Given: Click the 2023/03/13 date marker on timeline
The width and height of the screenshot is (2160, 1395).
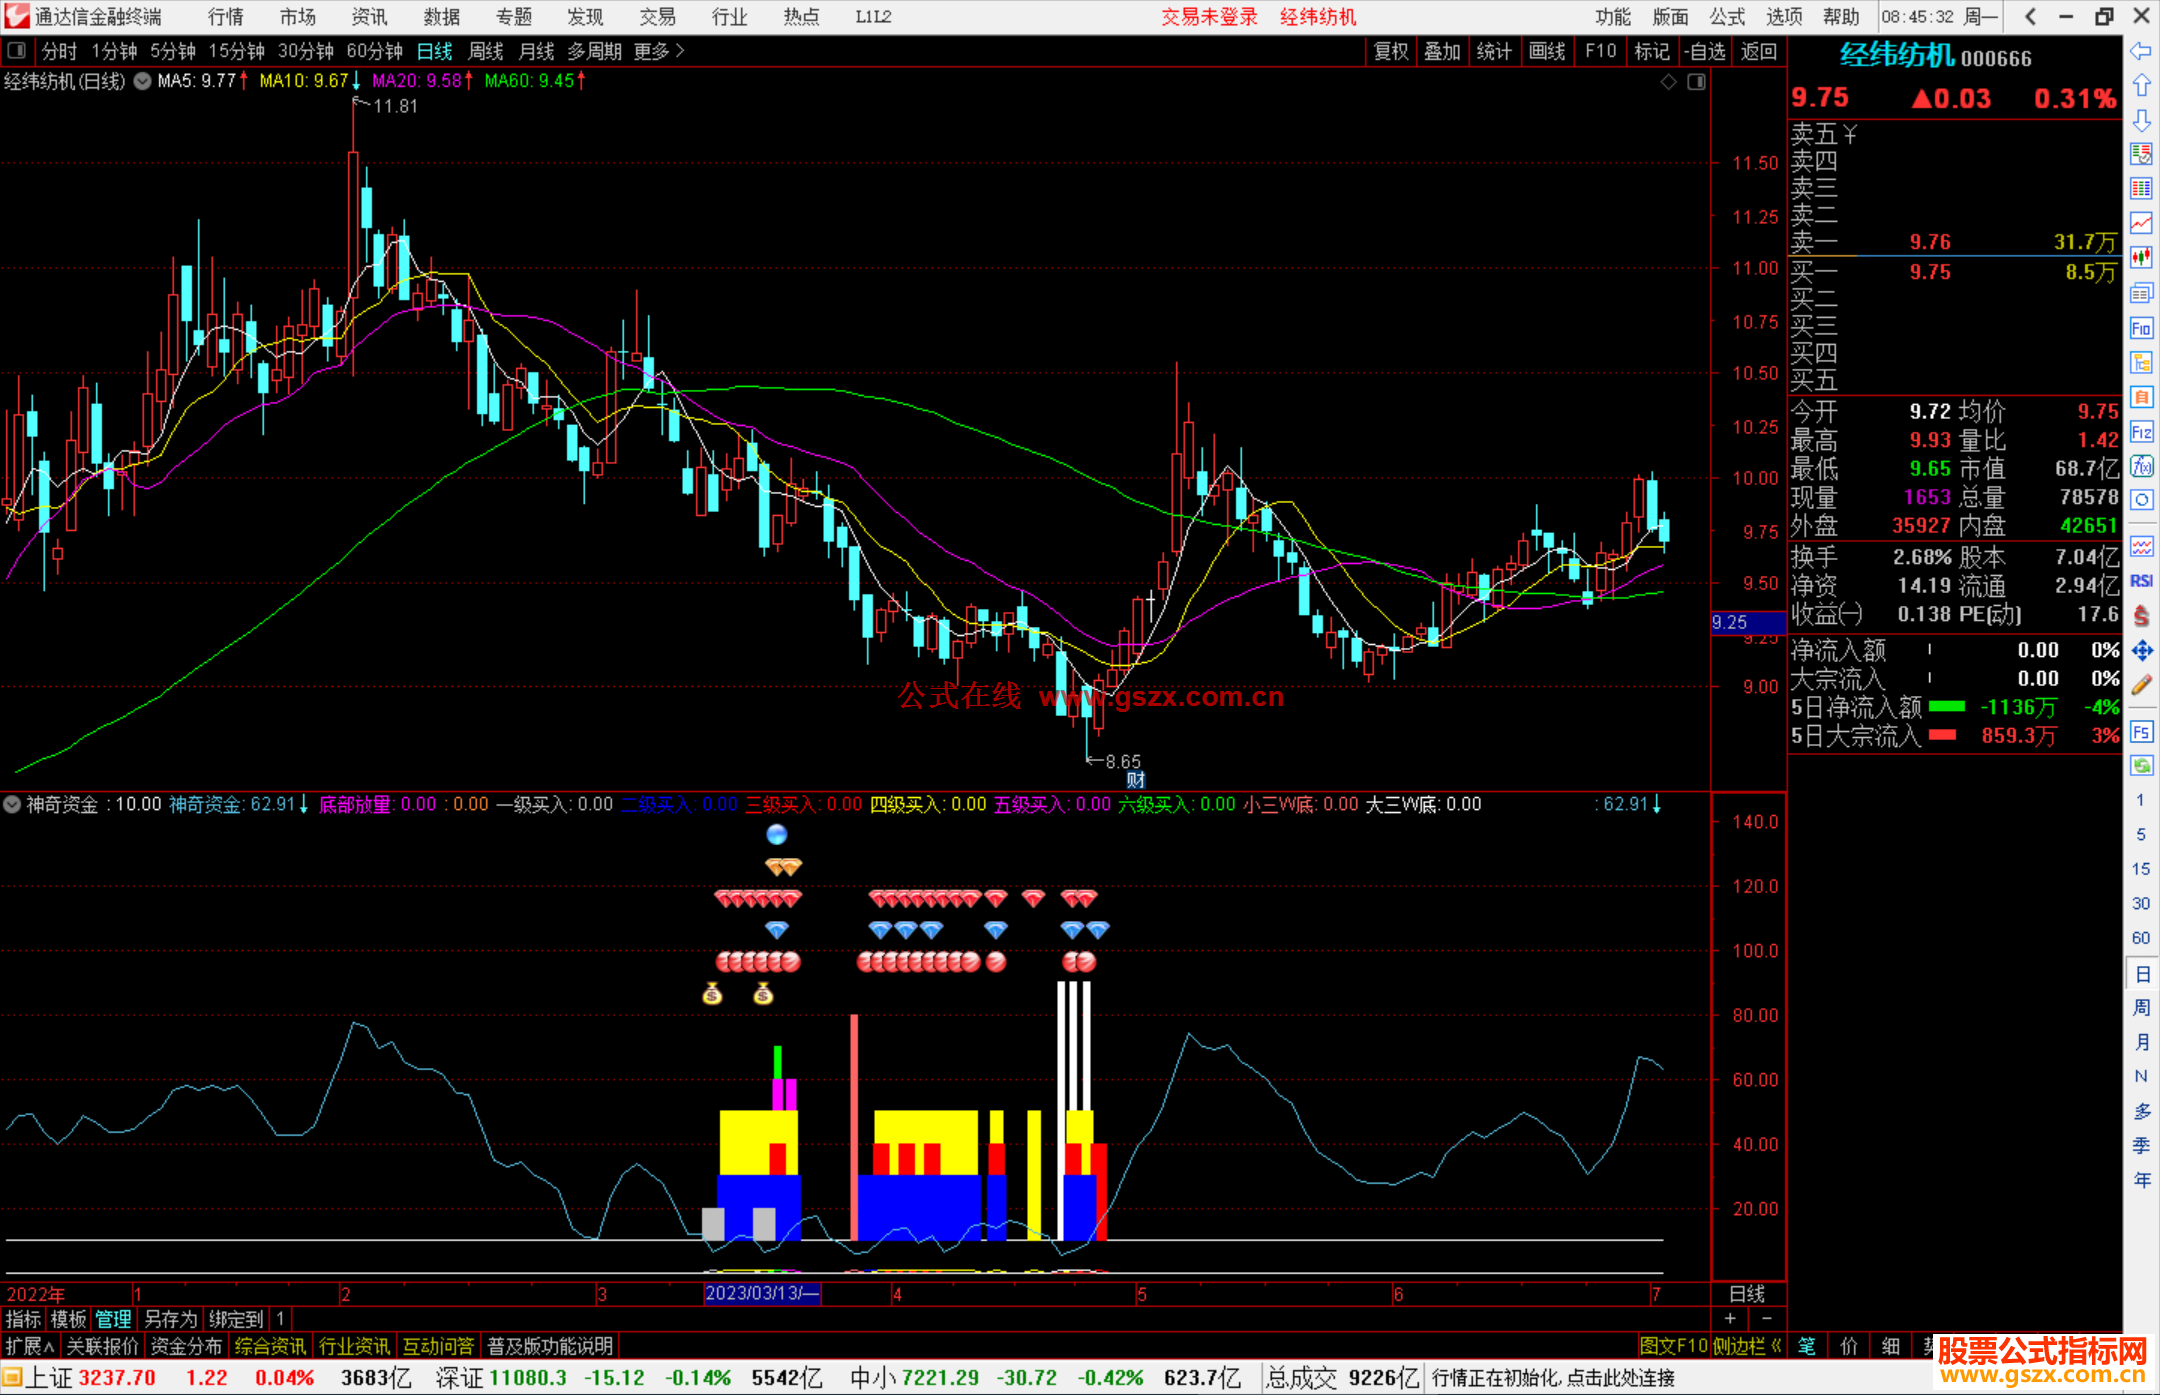Looking at the screenshot, I should point(762,1293).
